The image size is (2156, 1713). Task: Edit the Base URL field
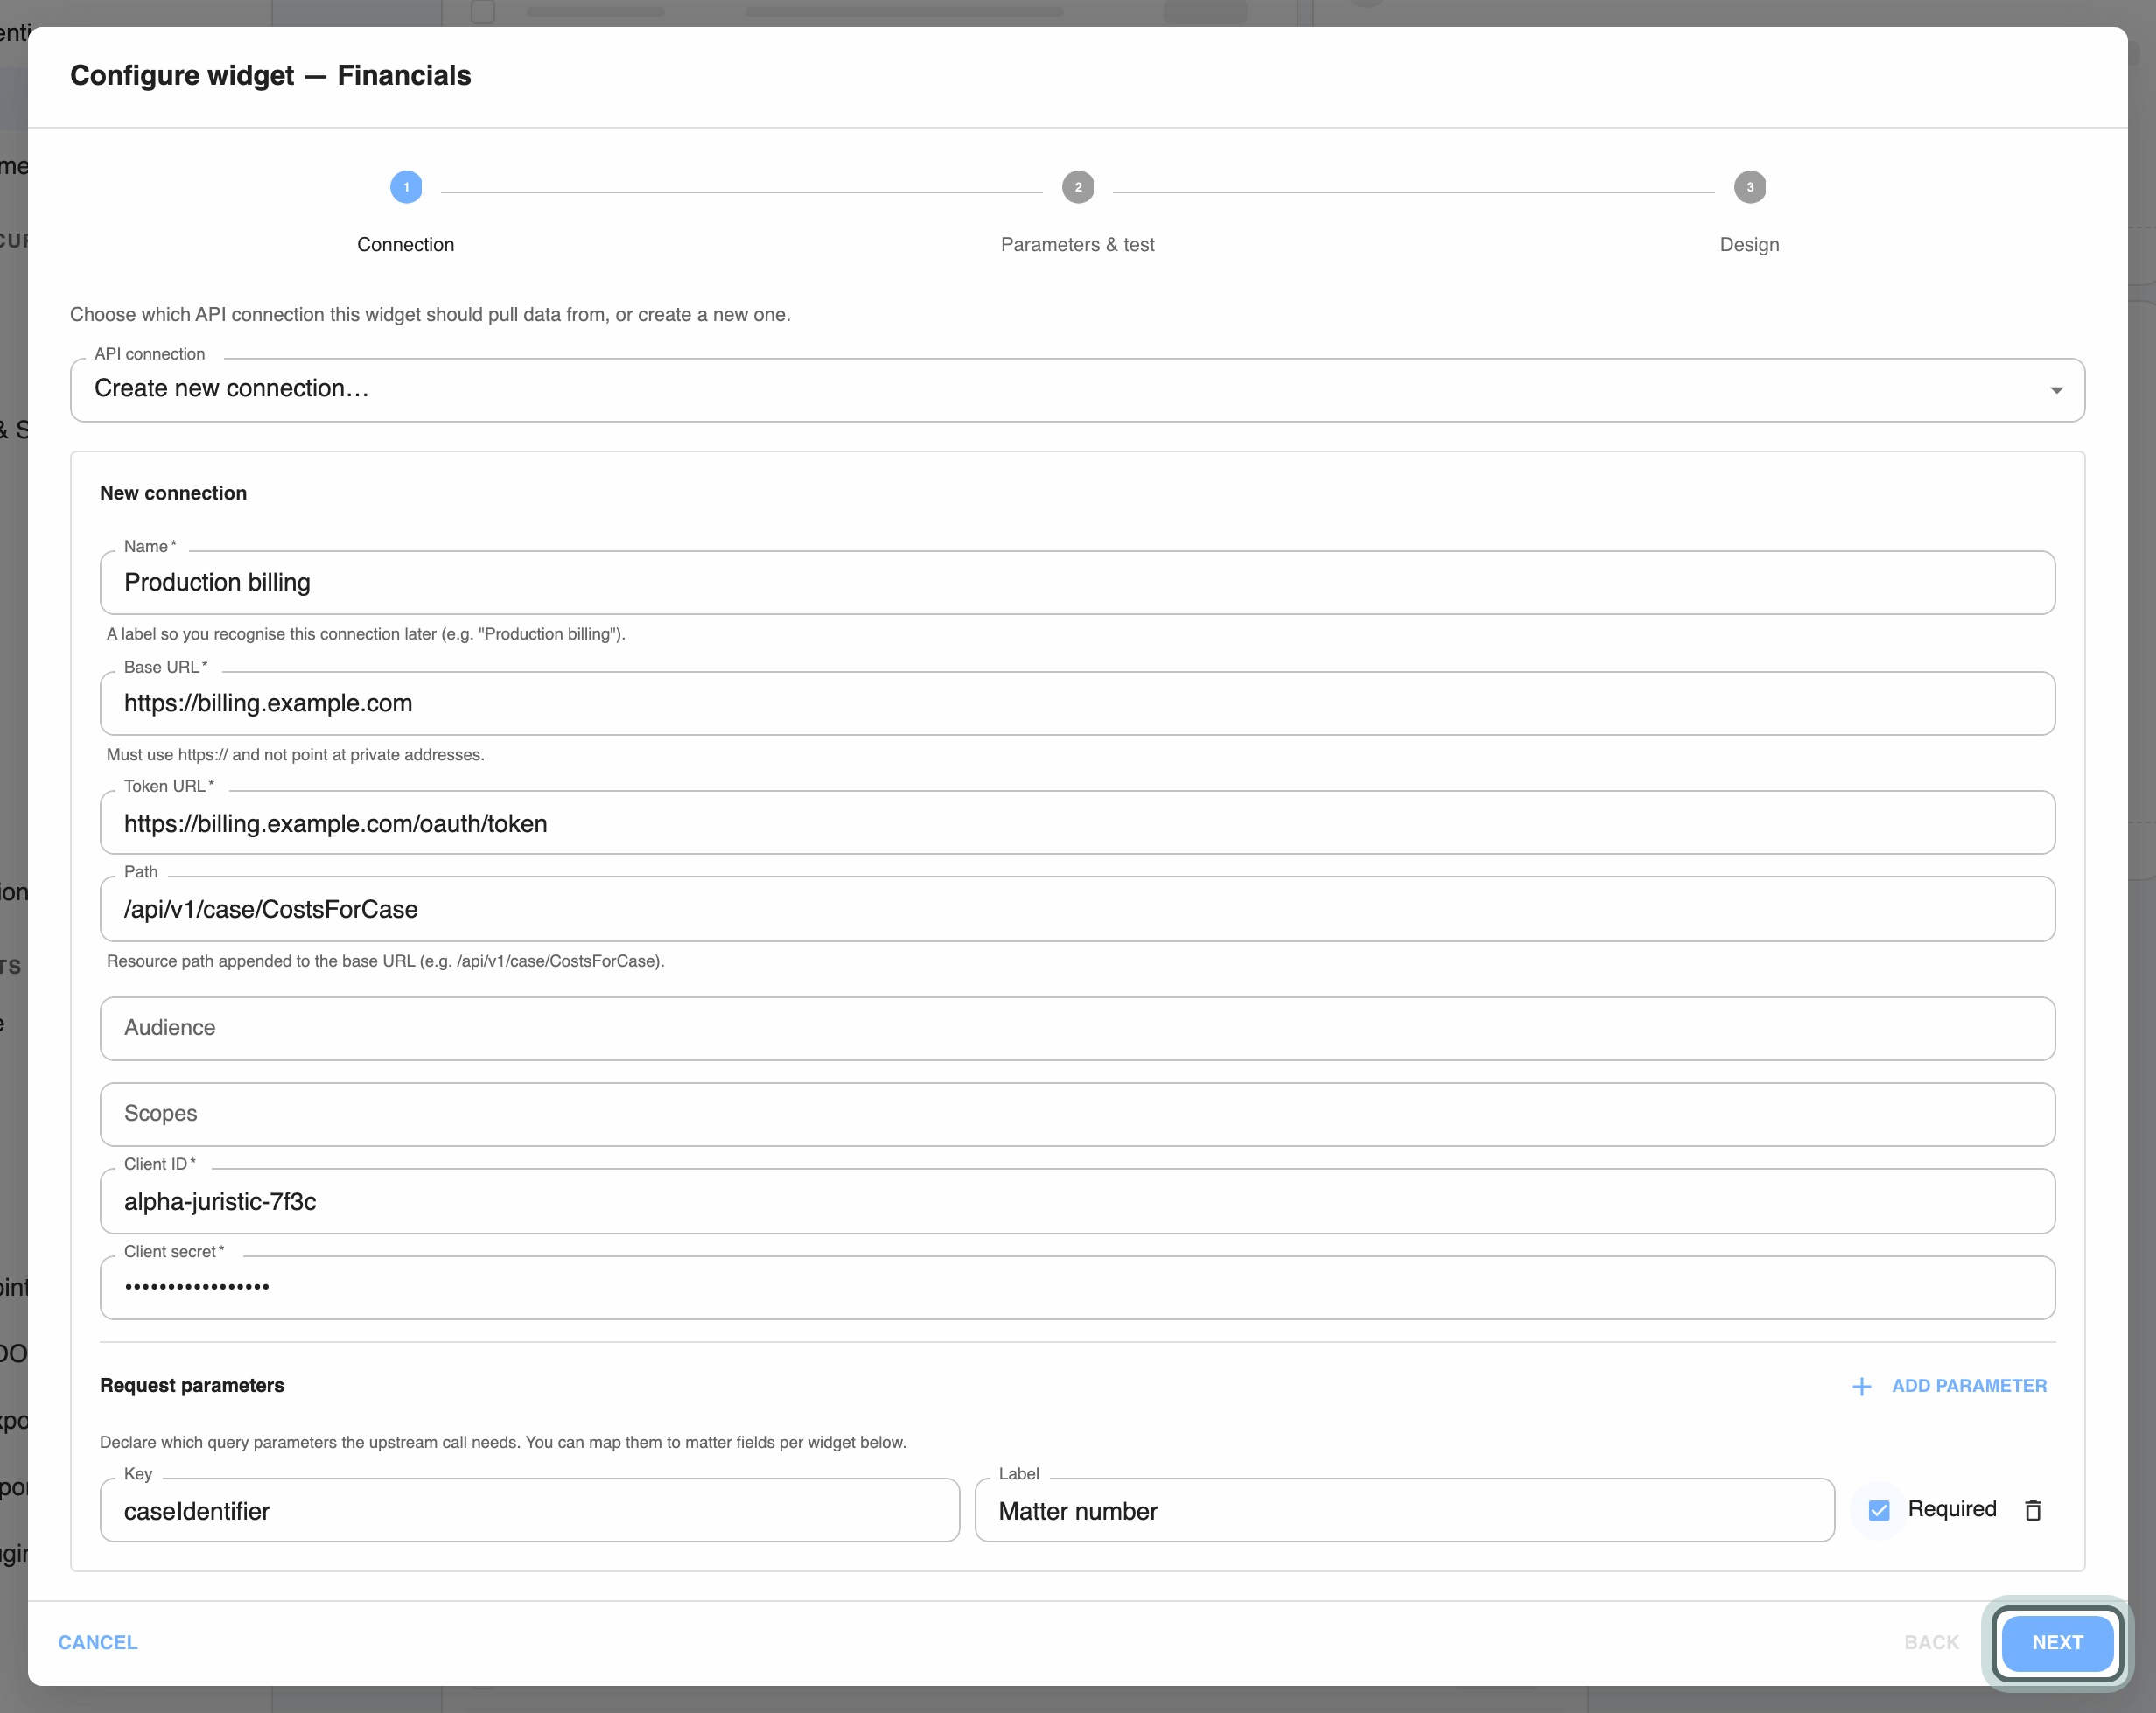tap(1077, 703)
